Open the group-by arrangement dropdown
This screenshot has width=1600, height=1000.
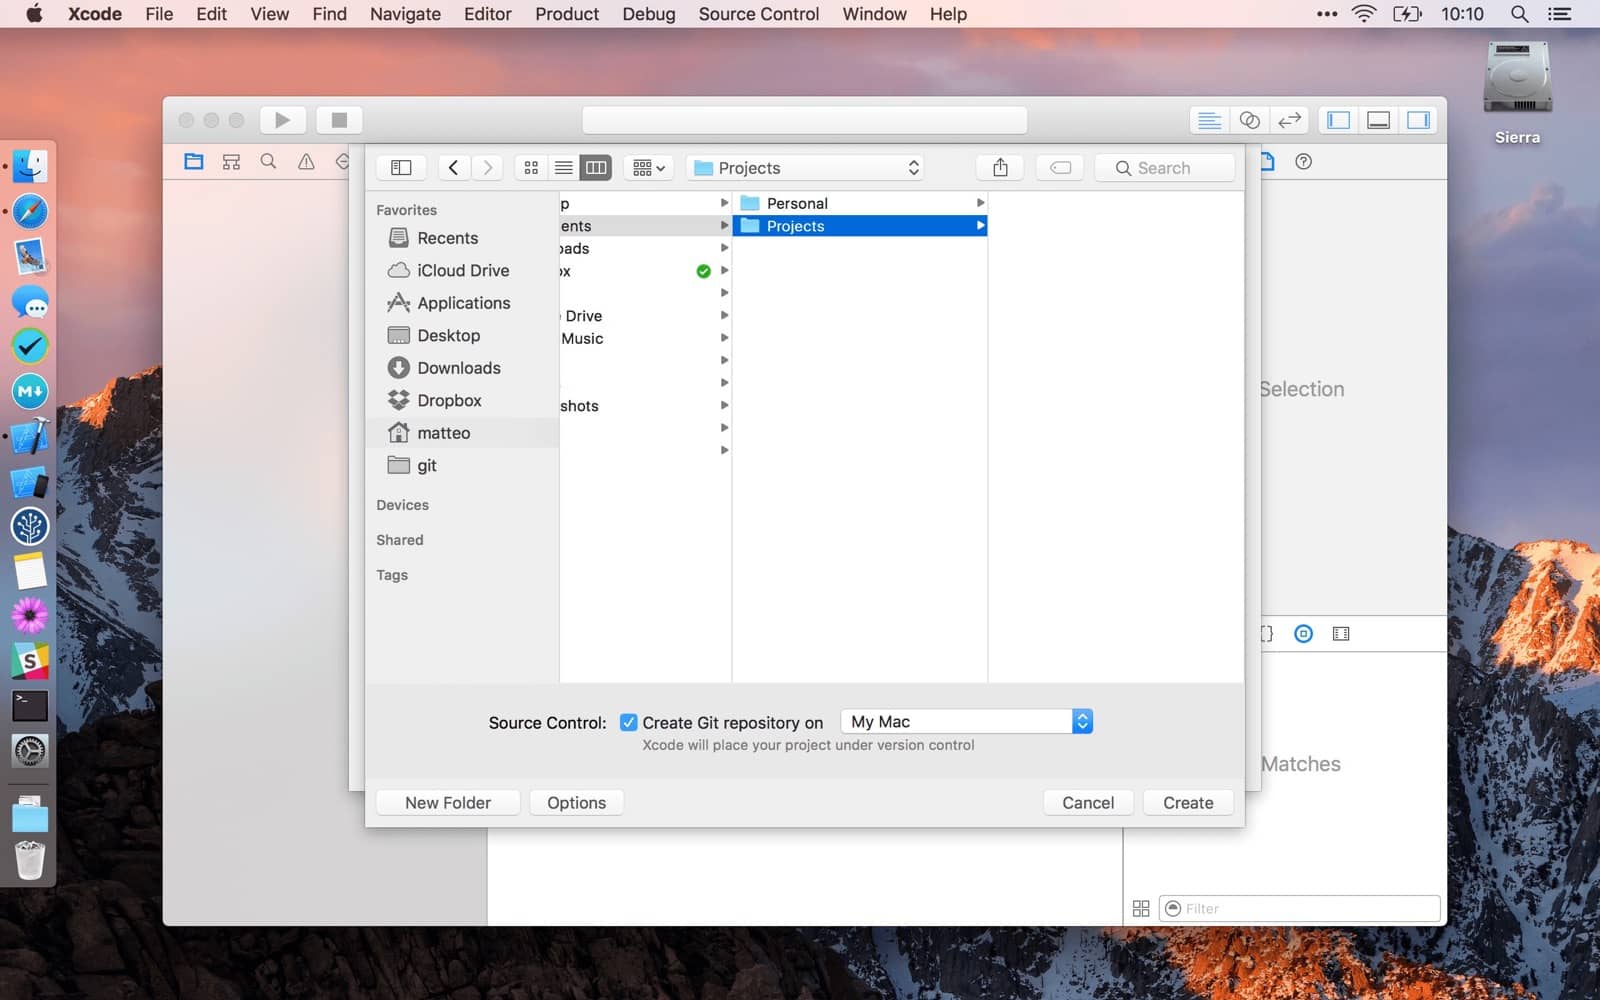coord(648,168)
